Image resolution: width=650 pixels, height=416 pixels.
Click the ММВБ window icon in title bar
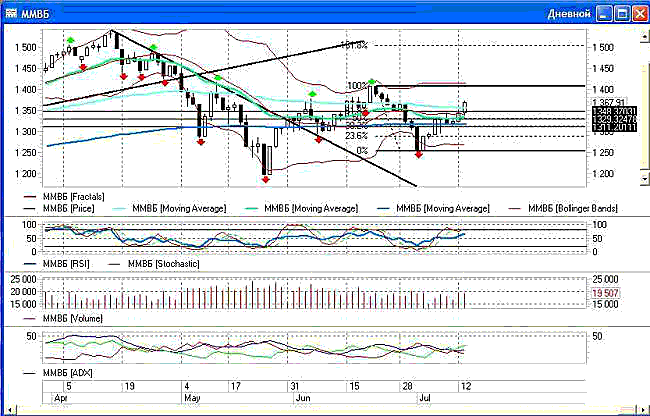11,14
